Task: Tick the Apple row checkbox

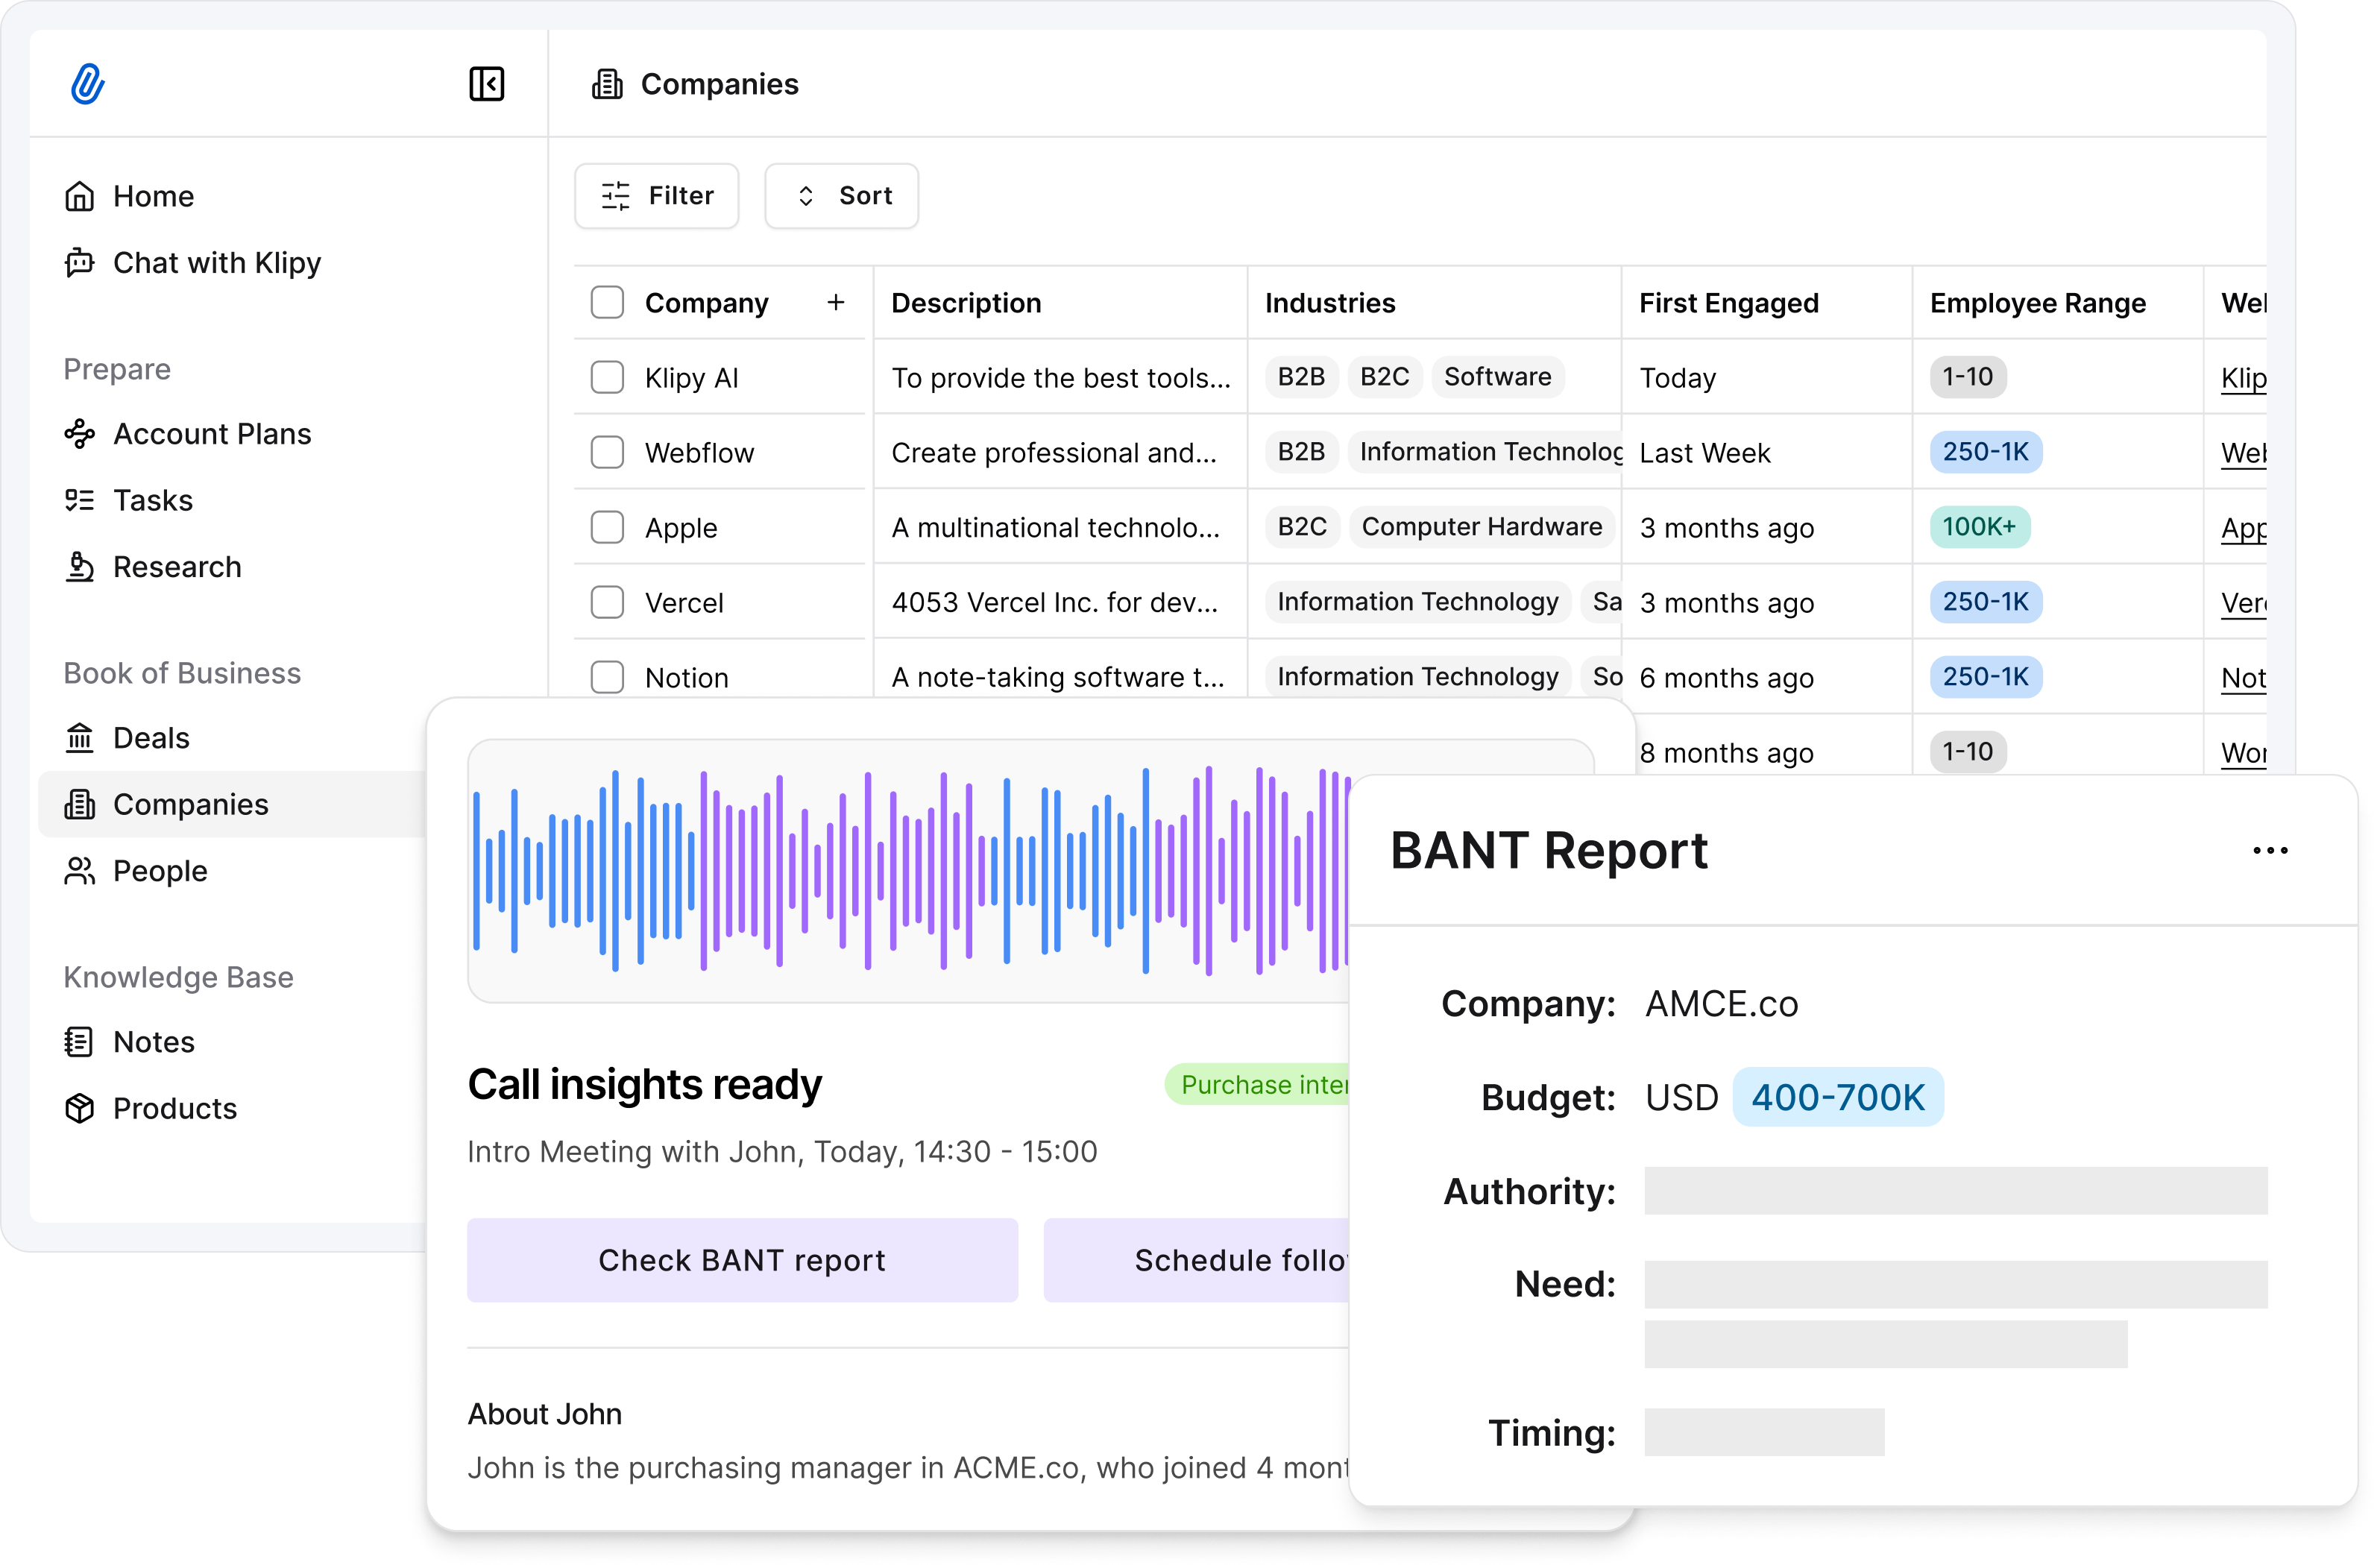Action: tap(607, 527)
